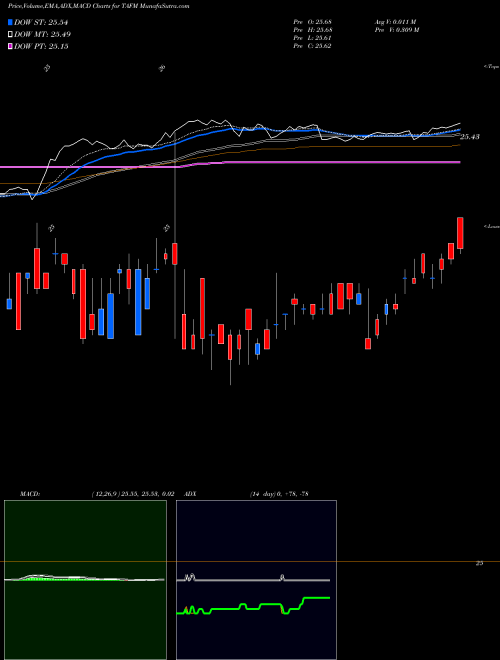The width and height of the screenshot is (500, 660).
Task: Click the blue DOW ST legend swatch
Action: click(11, 22)
